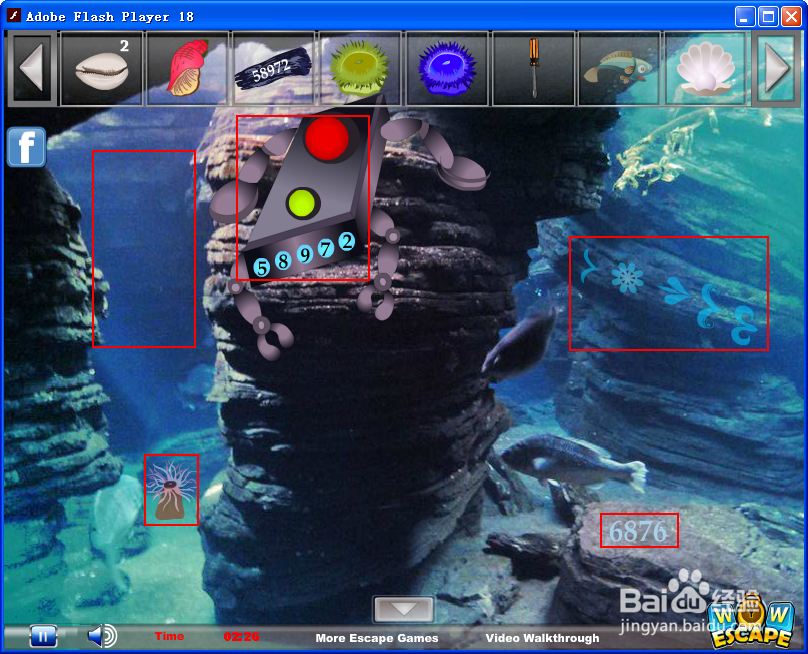Open the More Escape Games link
The height and width of the screenshot is (654, 808).
tap(377, 638)
